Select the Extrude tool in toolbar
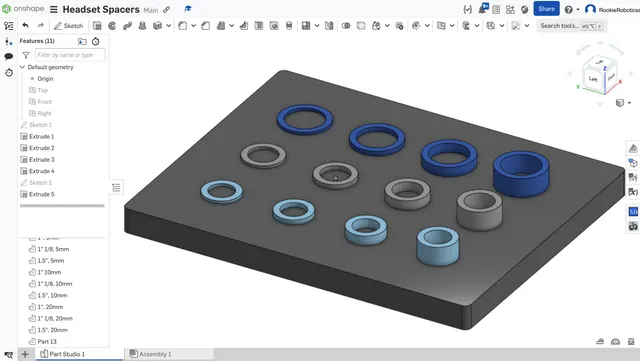This screenshot has width=640, height=361. coord(97,26)
